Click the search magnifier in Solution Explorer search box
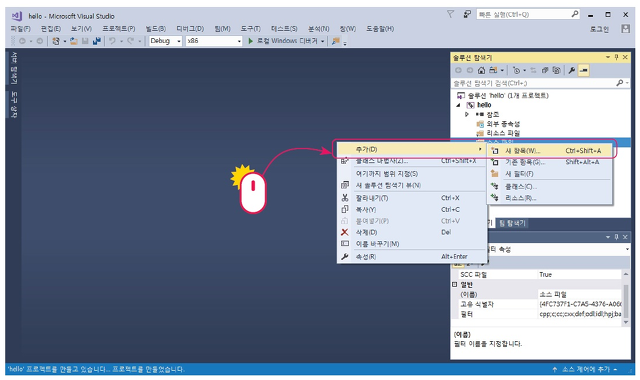 point(620,83)
